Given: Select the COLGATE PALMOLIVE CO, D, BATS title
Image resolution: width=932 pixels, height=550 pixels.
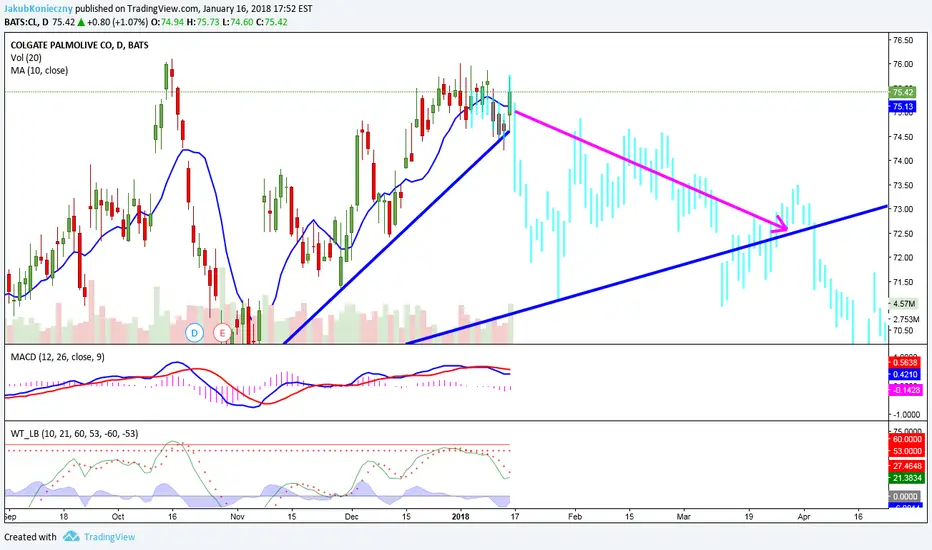Looking at the screenshot, I should pos(80,45).
